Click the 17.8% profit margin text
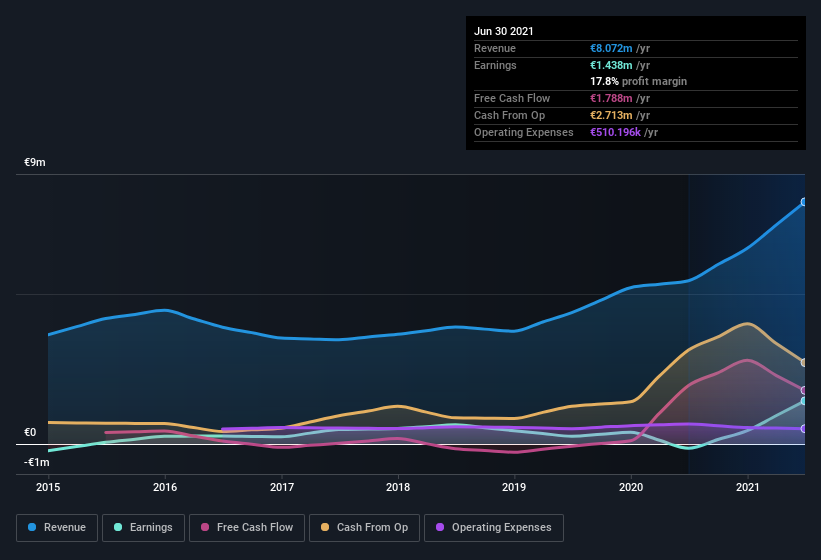The height and width of the screenshot is (560, 821). click(x=638, y=81)
